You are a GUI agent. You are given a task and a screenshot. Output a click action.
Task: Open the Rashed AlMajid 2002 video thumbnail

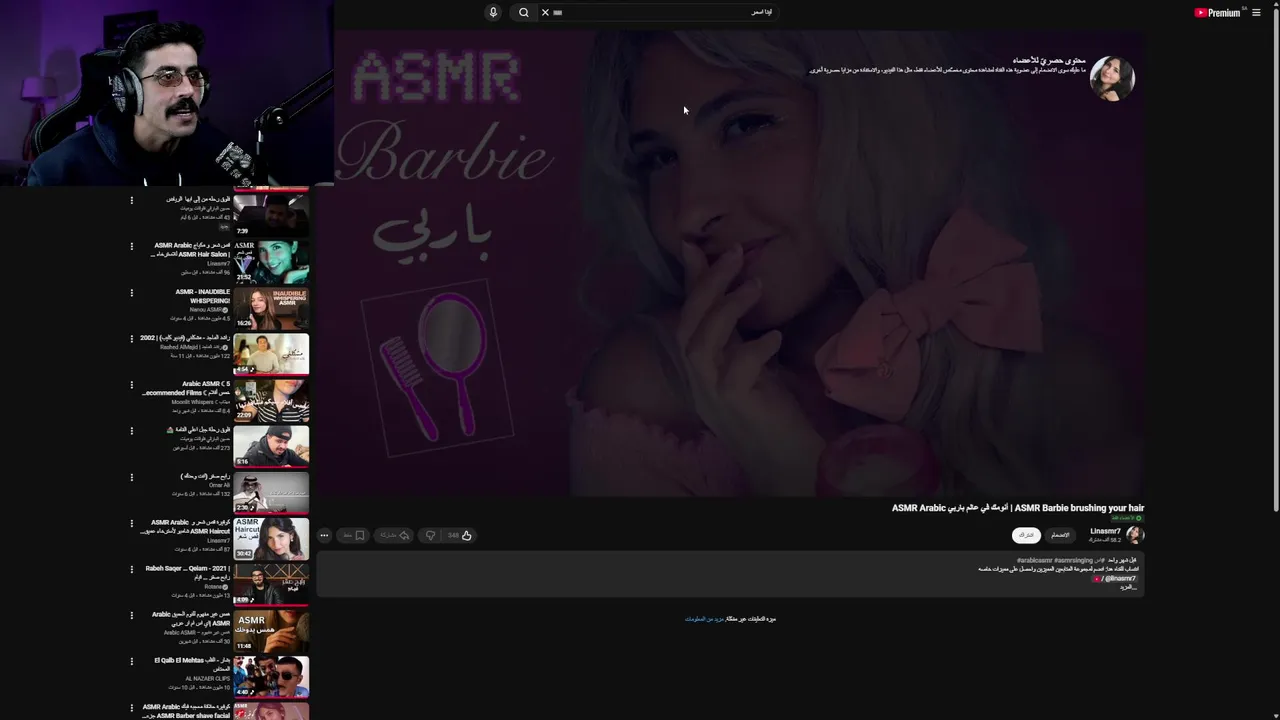tap(271, 354)
